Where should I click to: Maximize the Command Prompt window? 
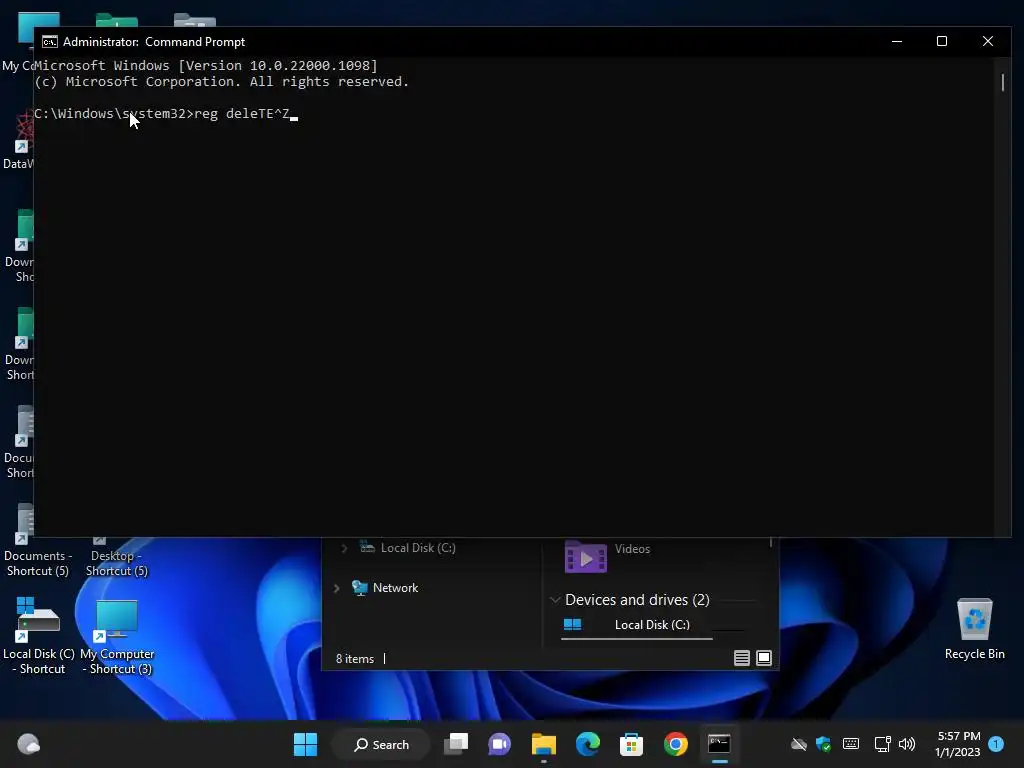pyautogui.click(x=942, y=41)
